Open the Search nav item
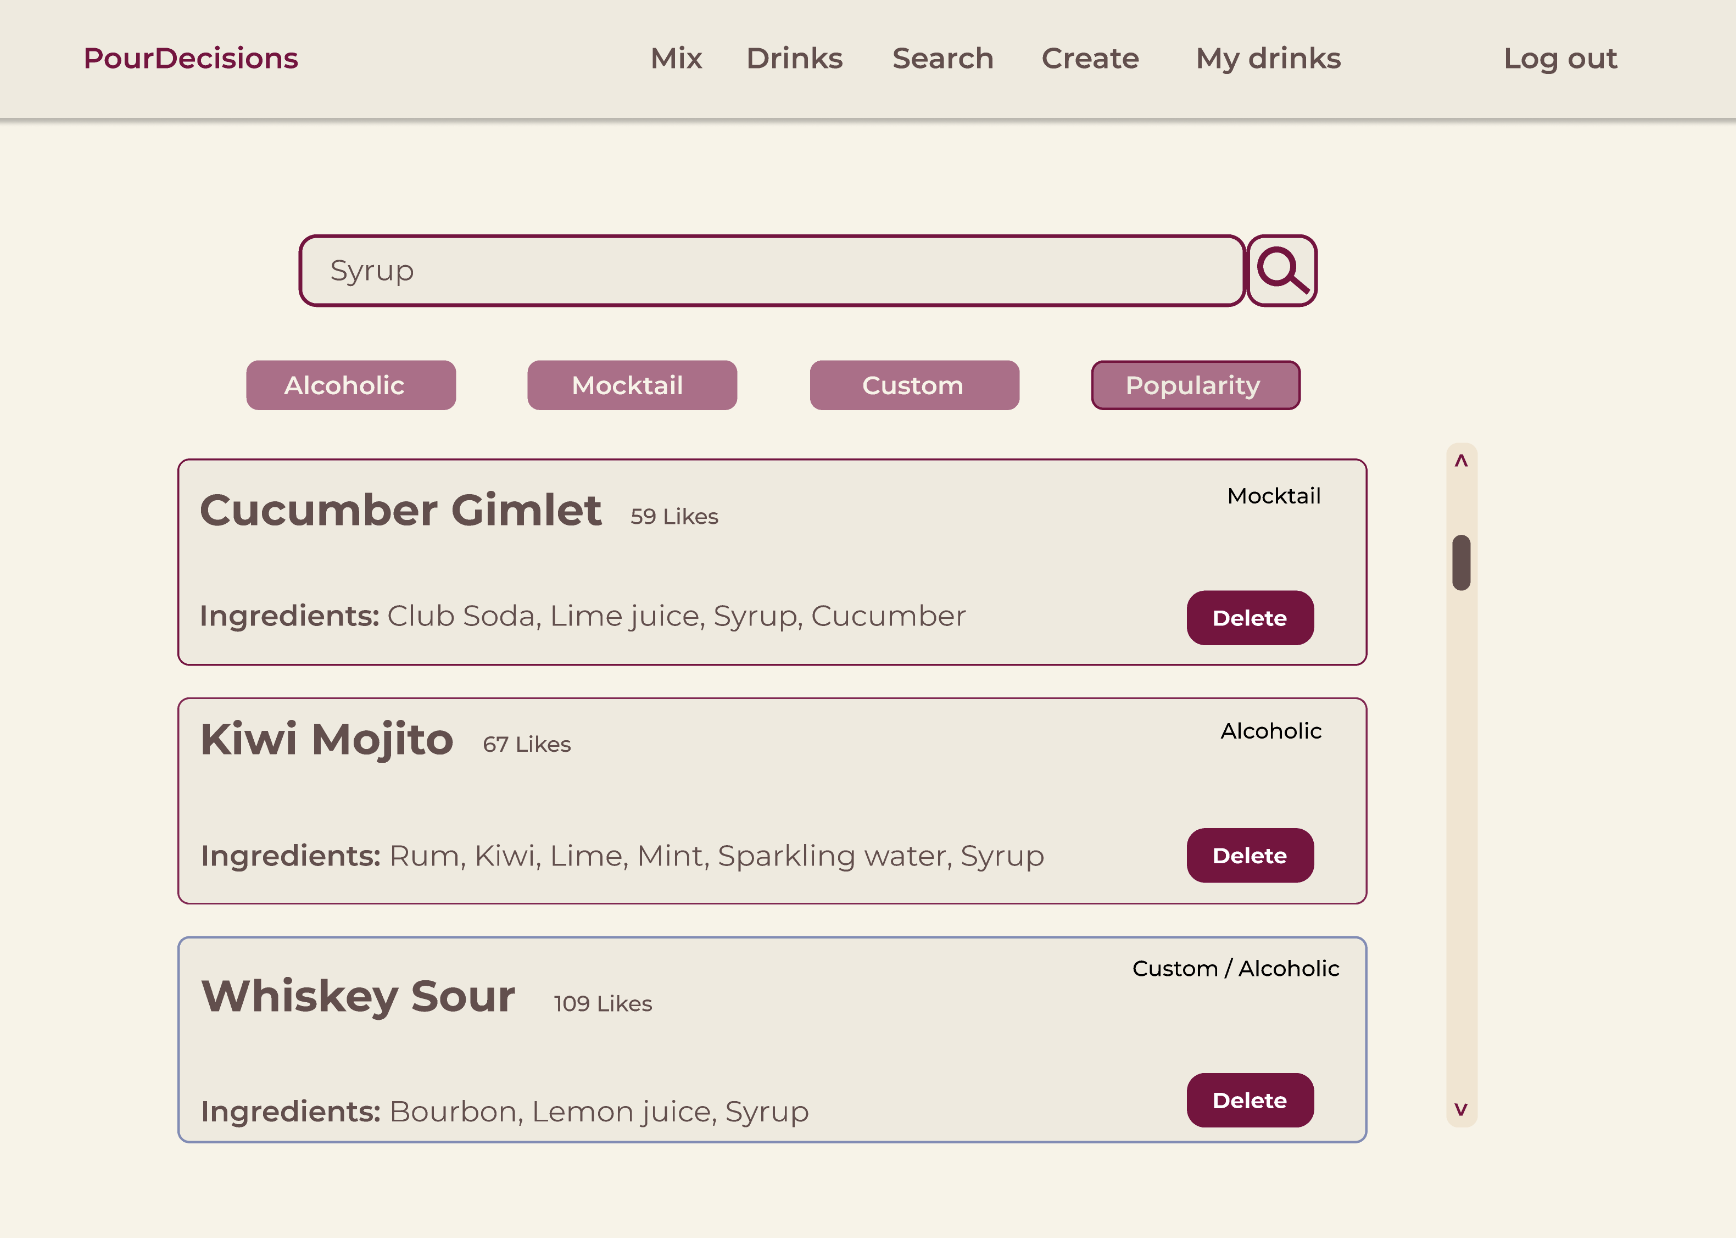The image size is (1736, 1238). [x=943, y=58]
